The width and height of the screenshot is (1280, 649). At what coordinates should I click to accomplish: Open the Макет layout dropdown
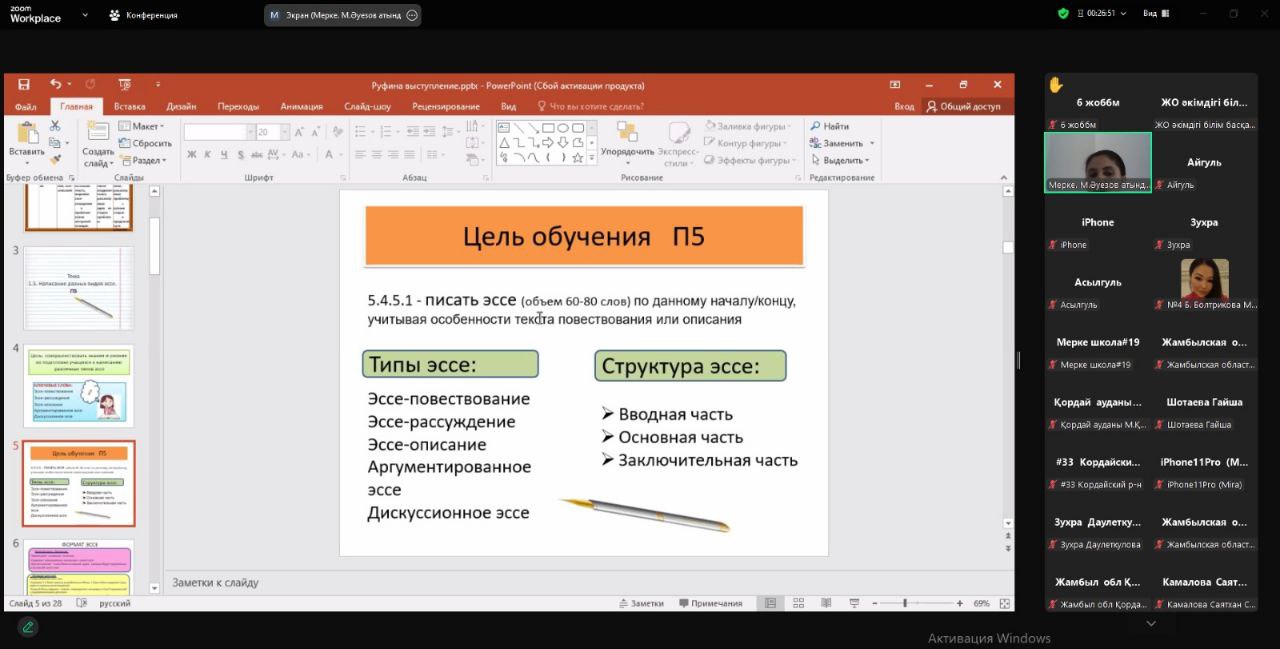(x=142, y=126)
